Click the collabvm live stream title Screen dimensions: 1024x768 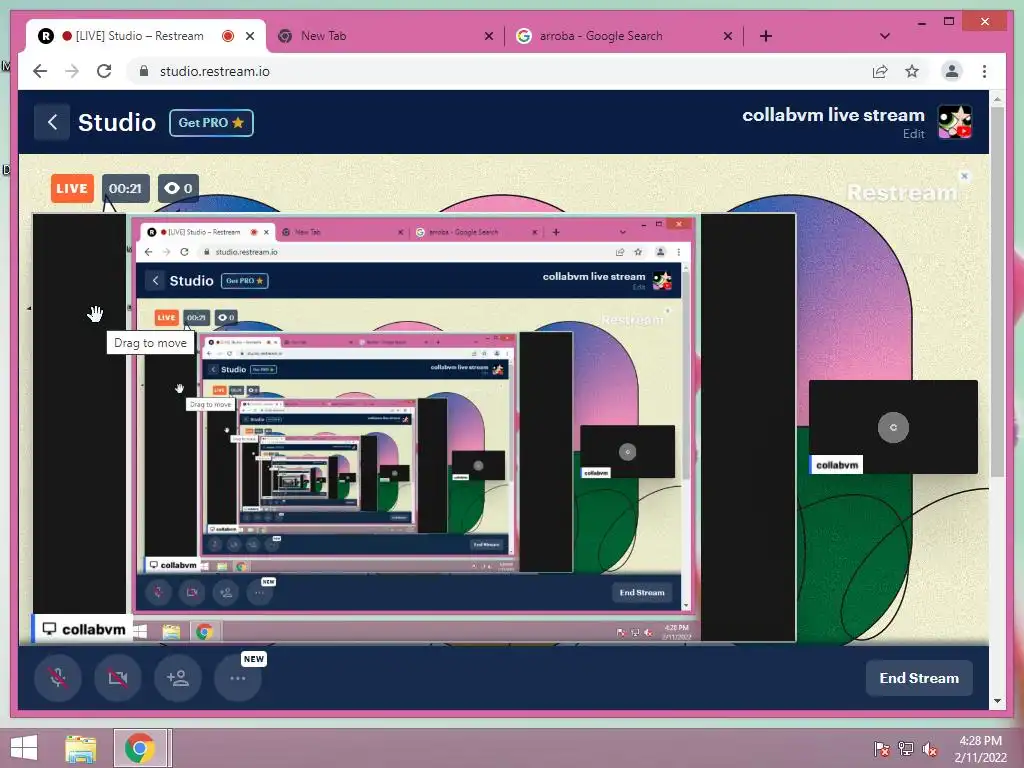click(x=833, y=115)
